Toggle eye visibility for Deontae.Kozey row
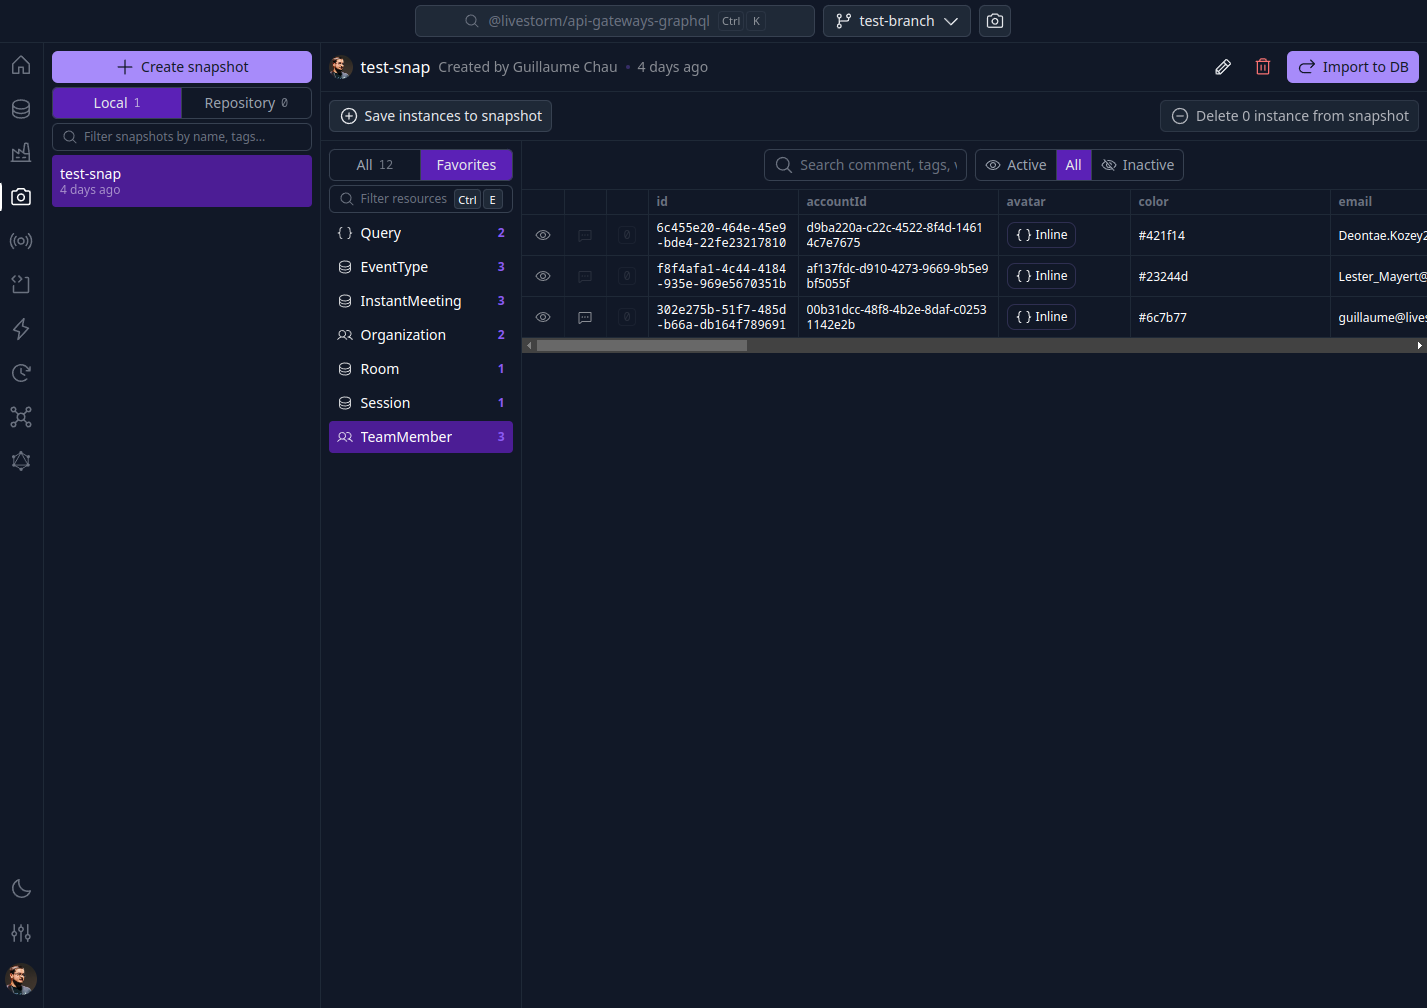 click(543, 236)
